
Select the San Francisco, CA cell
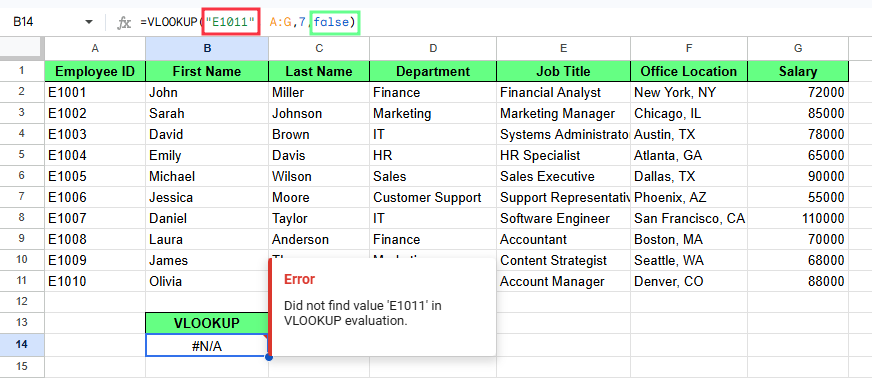pos(688,218)
